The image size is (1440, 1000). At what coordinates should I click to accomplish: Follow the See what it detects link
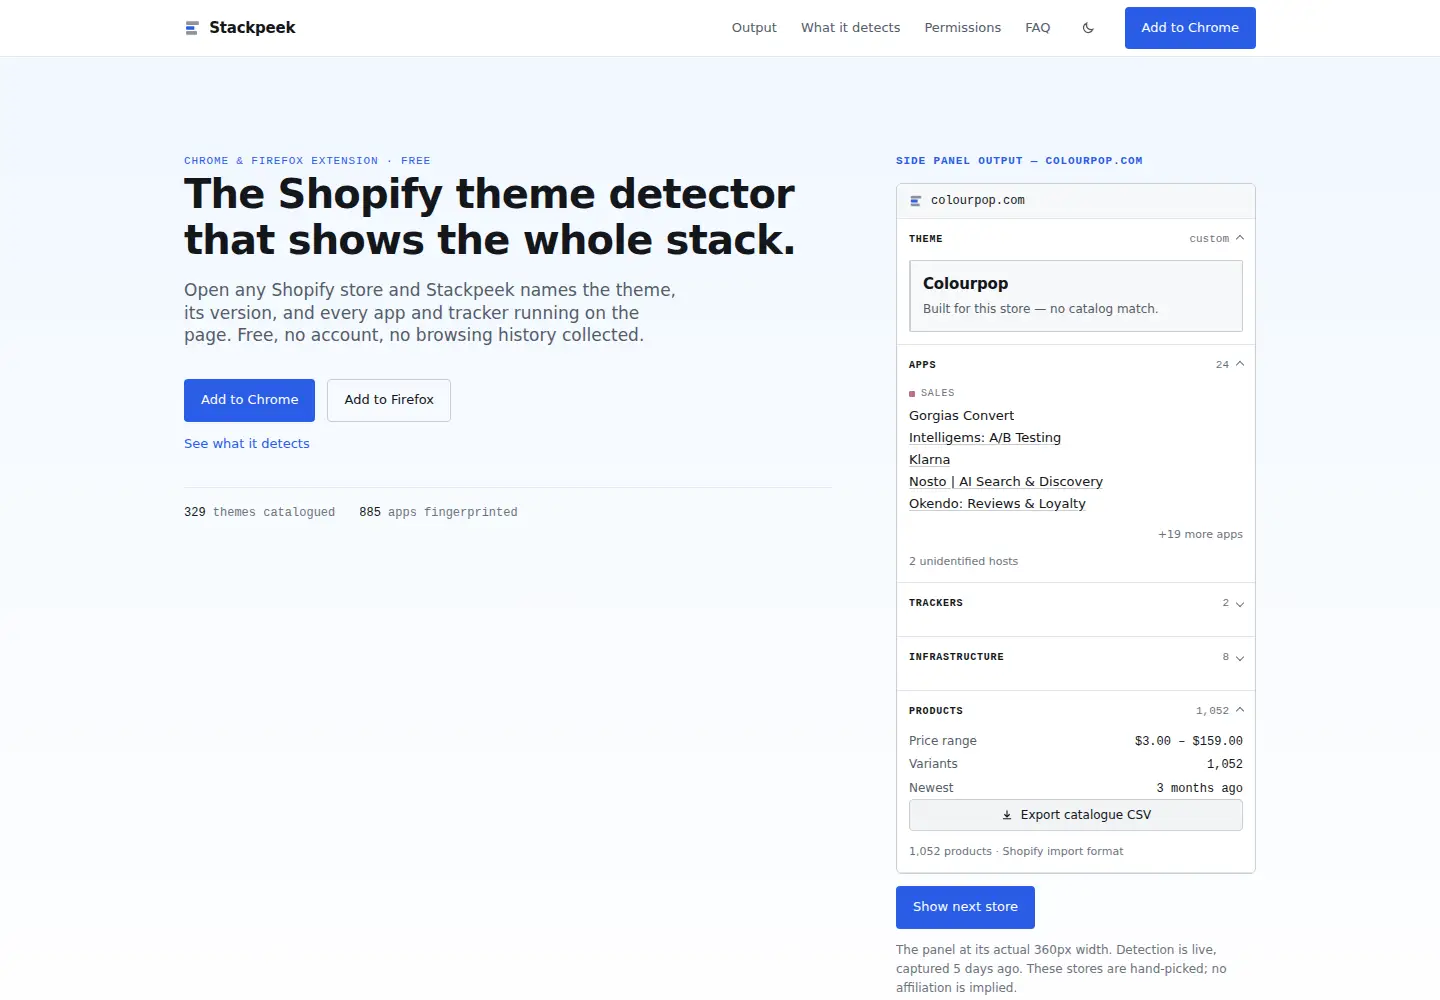[x=247, y=444]
